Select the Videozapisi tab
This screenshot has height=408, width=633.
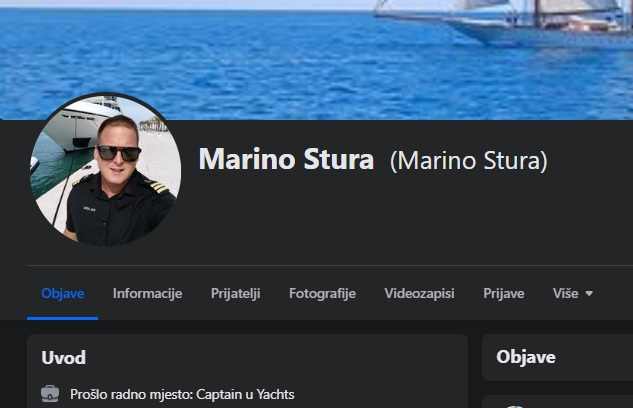(419, 293)
